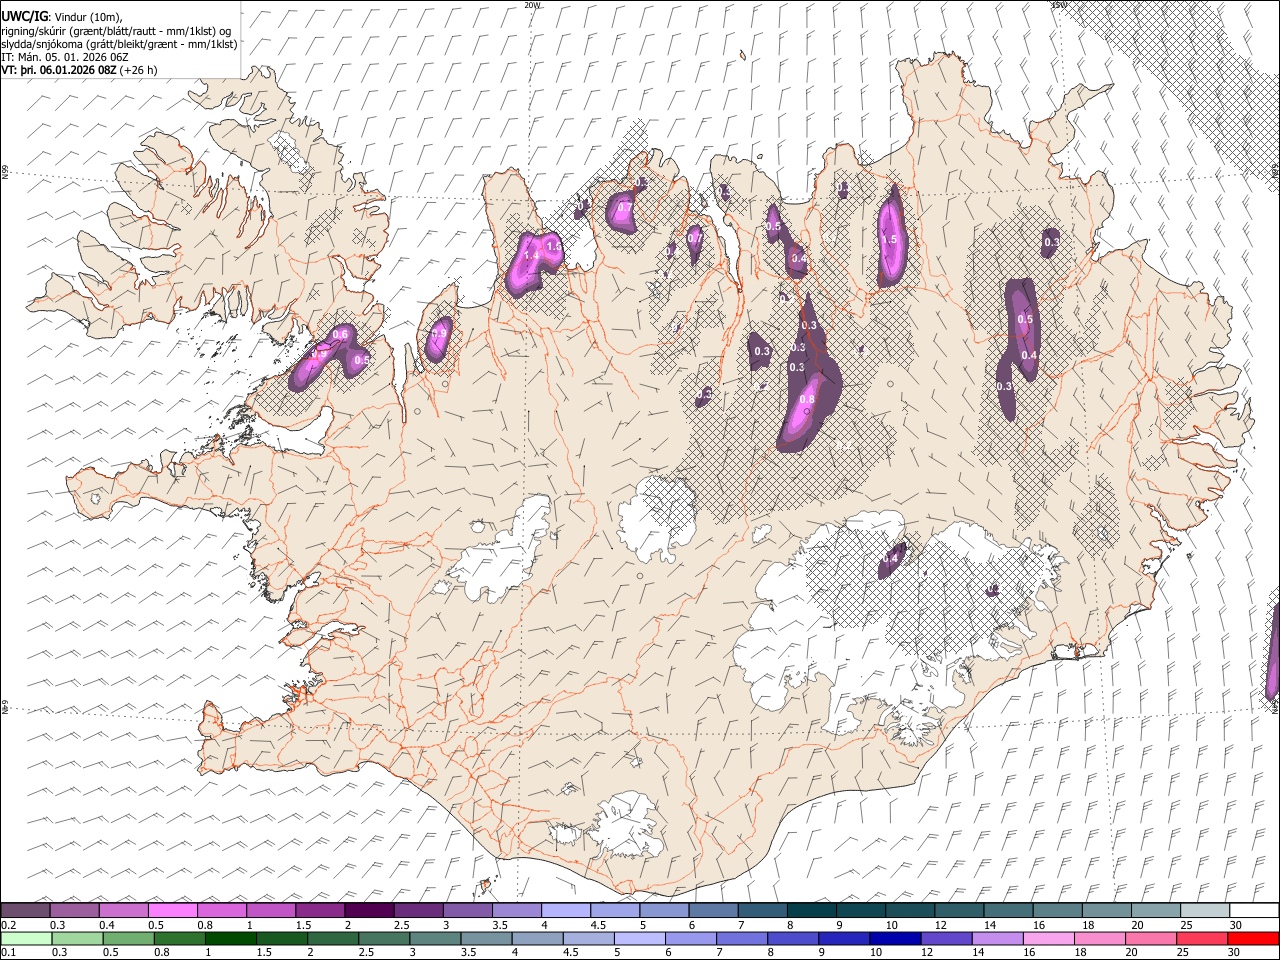Click the "0.8" snowfall value on the map

coord(807,400)
